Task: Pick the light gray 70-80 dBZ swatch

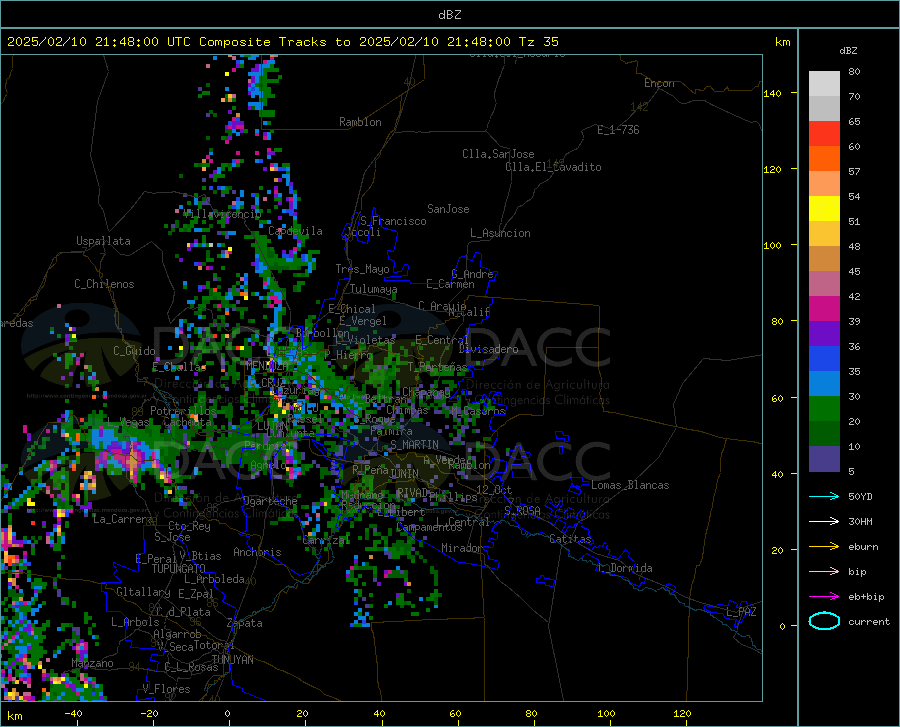Action: click(x=824, y=84)
